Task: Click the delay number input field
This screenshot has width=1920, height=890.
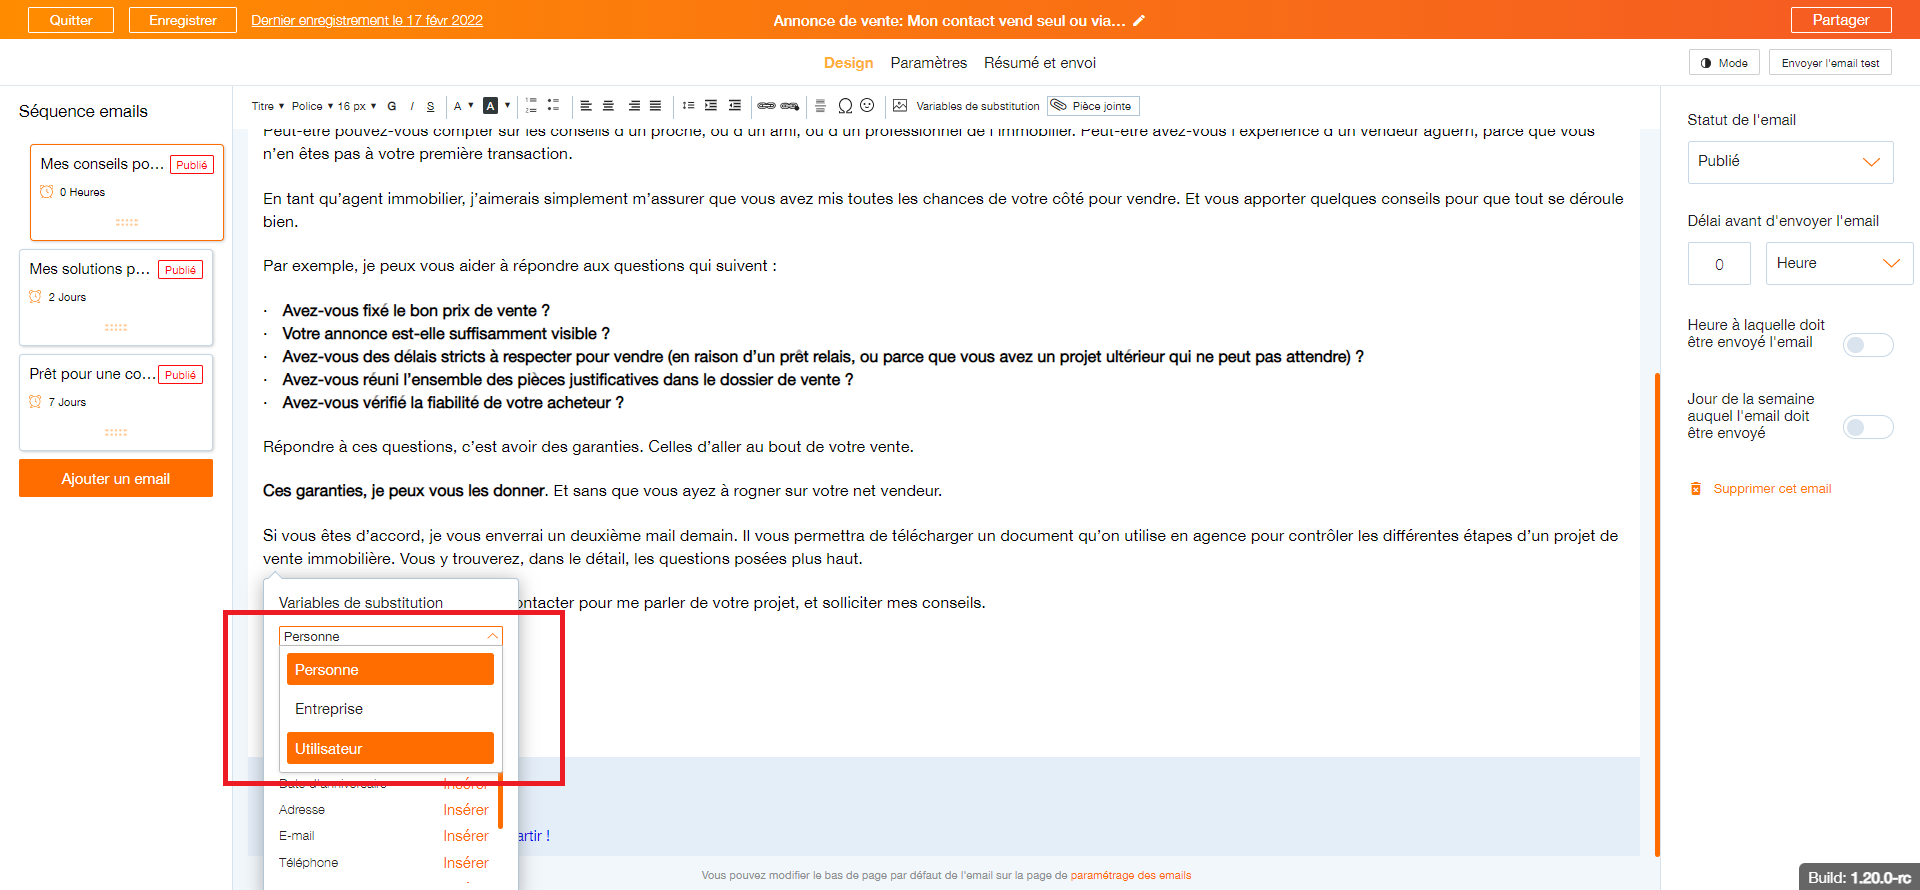Action: 1719,264
